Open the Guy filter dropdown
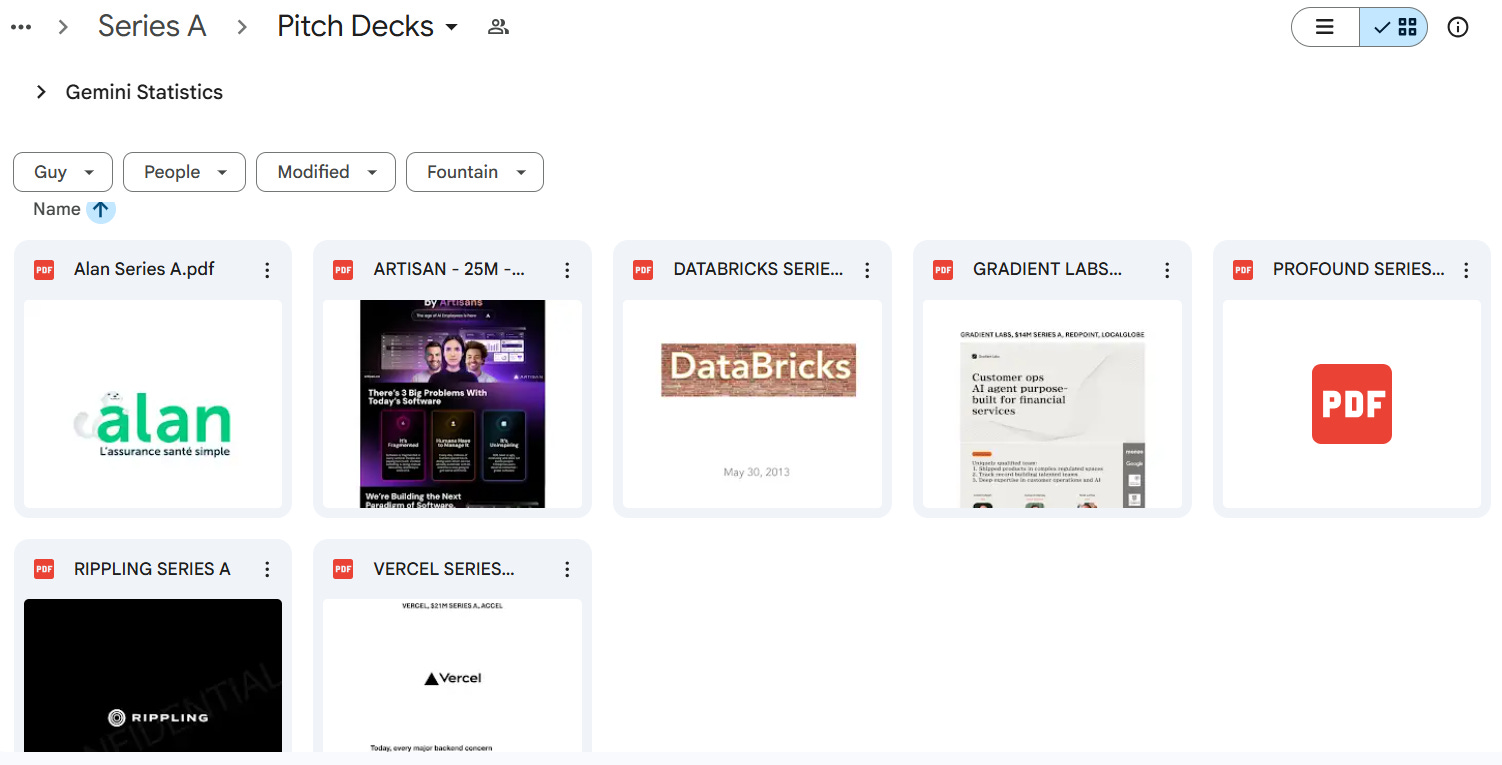This screenshot has width=1502, height=765. click(x=63, y=172)
